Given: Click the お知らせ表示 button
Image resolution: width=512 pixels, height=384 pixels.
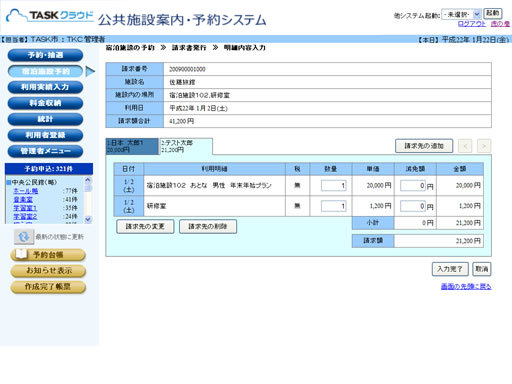Looking at the screenshot, I should (48, 271).
